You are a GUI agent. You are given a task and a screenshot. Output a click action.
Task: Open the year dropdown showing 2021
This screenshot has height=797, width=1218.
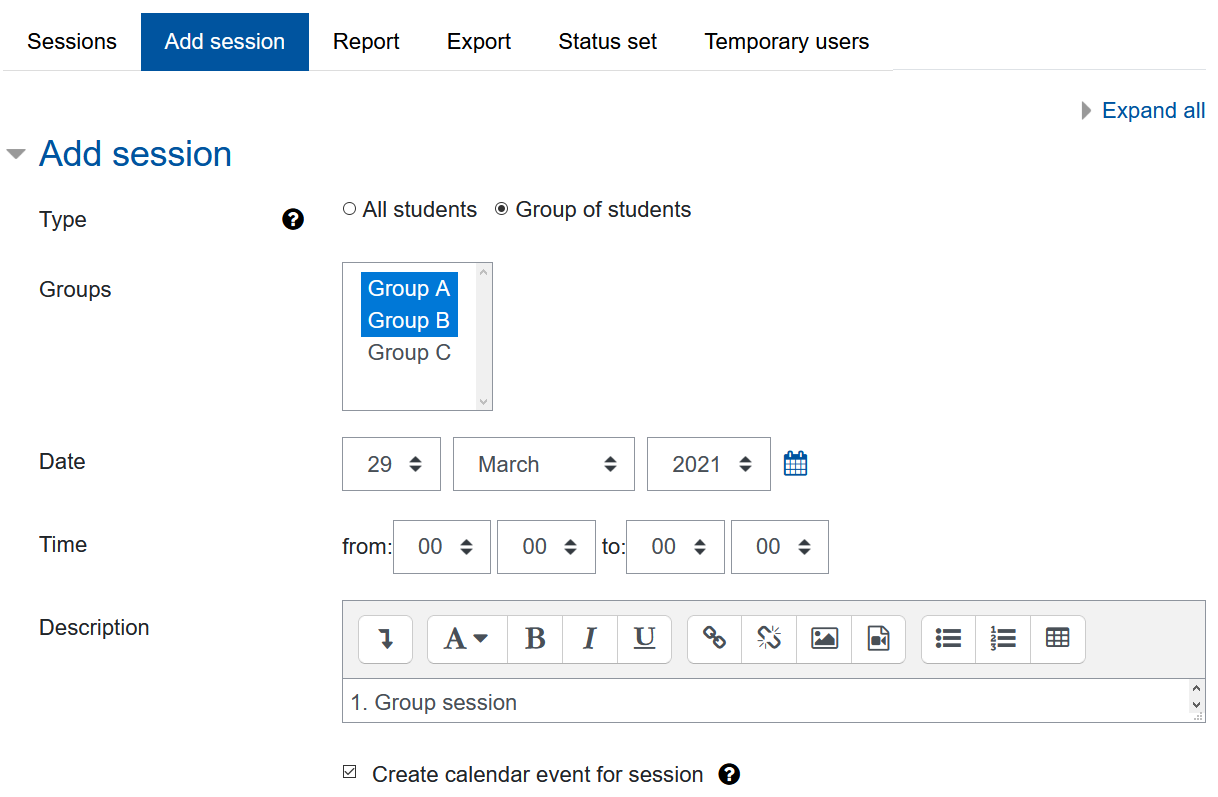[x=708, y=463]
